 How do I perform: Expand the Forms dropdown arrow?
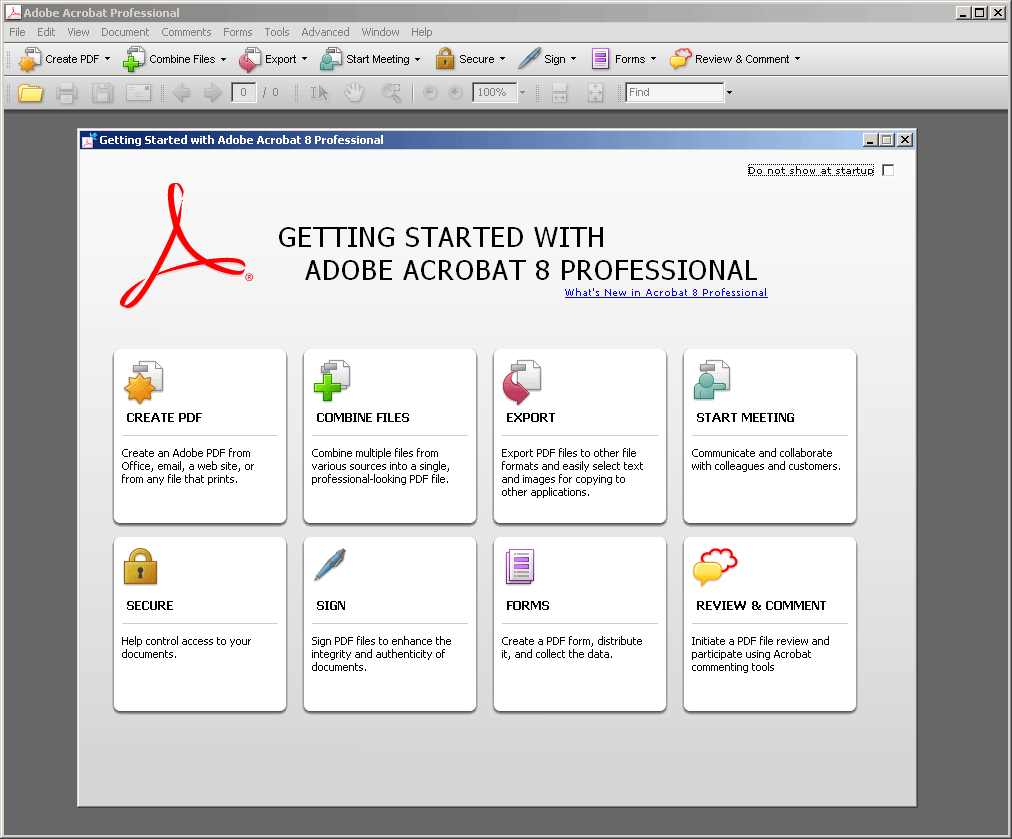653,59
